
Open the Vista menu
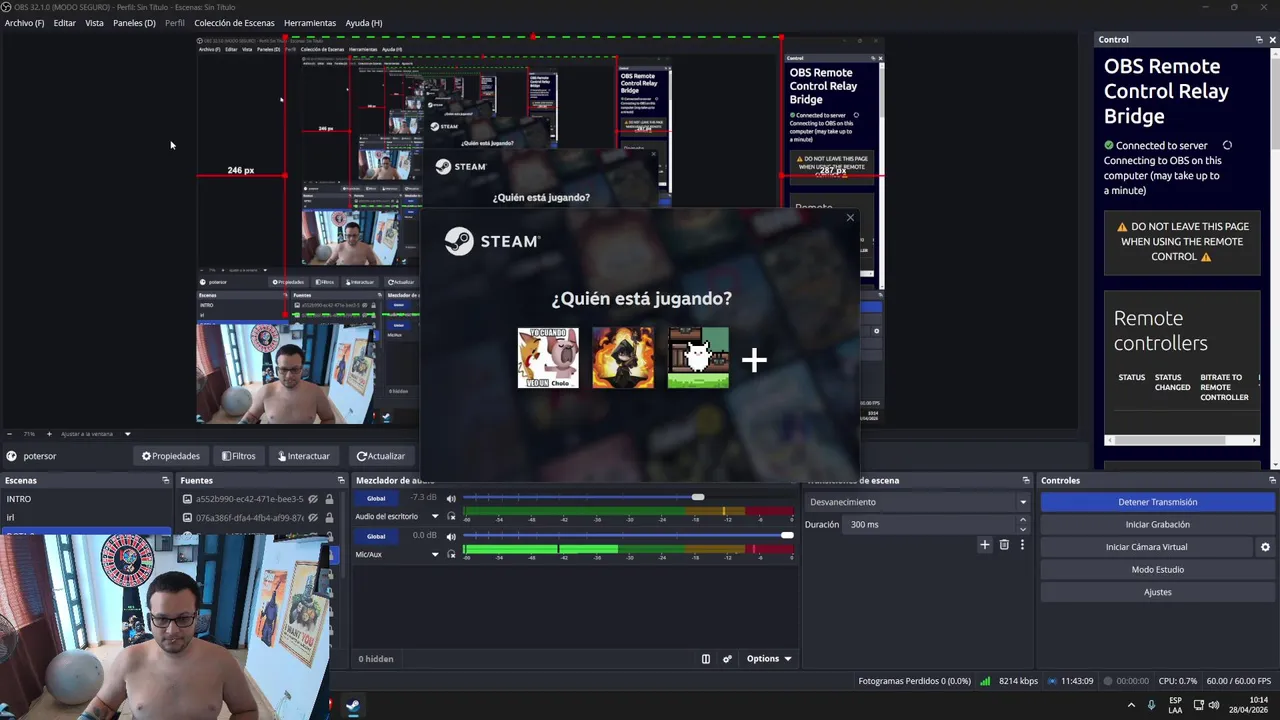[94, 23]
